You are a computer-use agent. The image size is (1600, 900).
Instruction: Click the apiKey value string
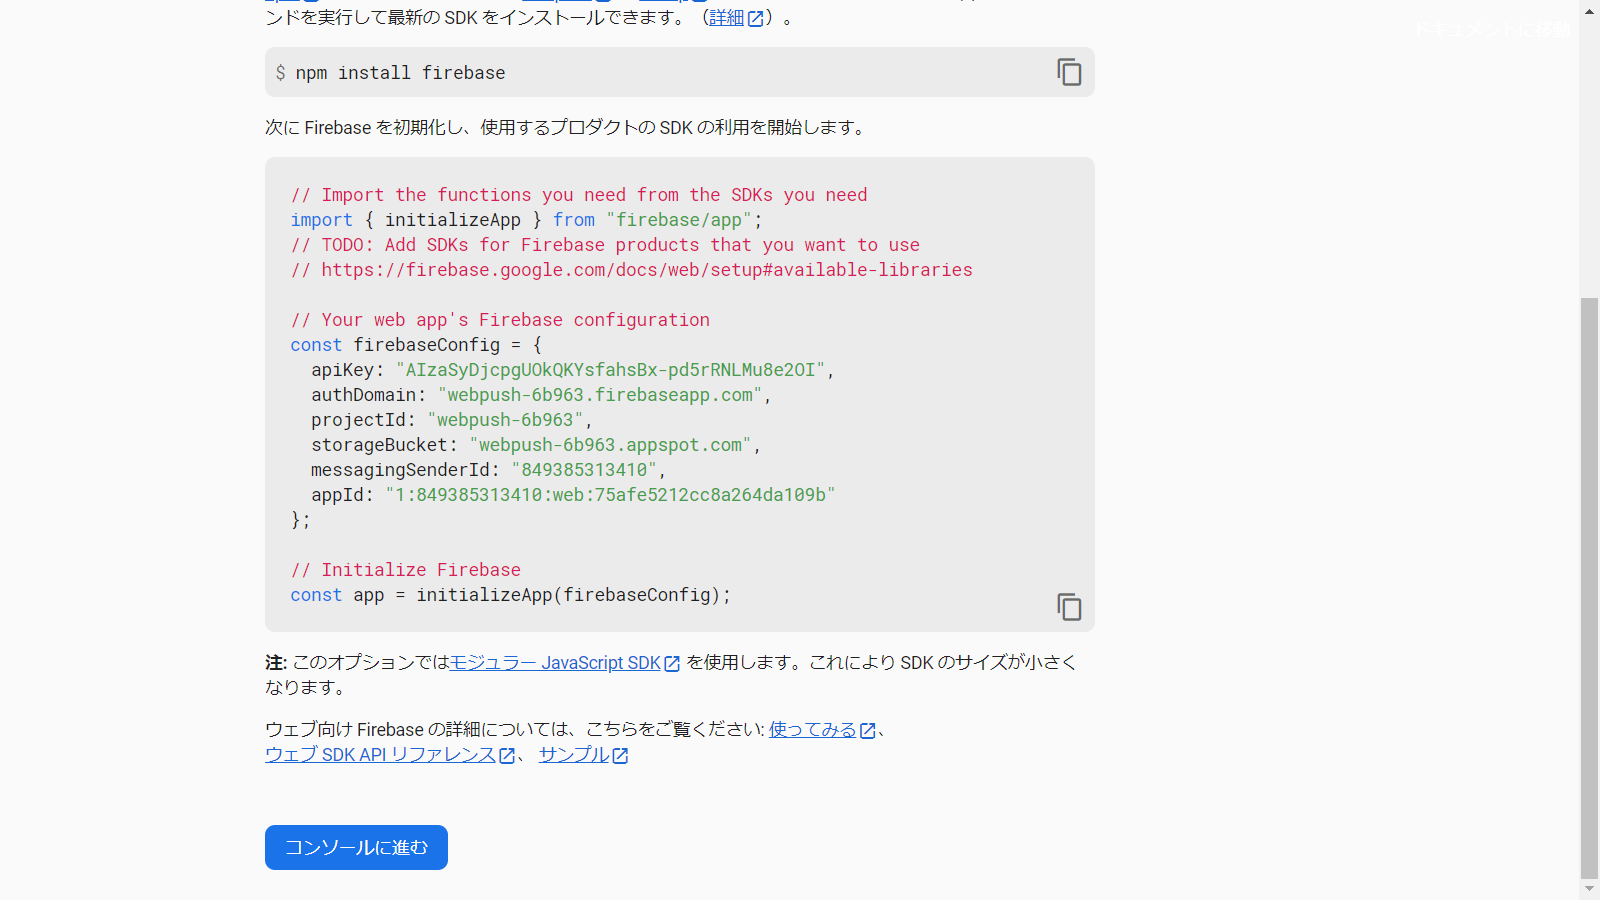coord(610,370)
